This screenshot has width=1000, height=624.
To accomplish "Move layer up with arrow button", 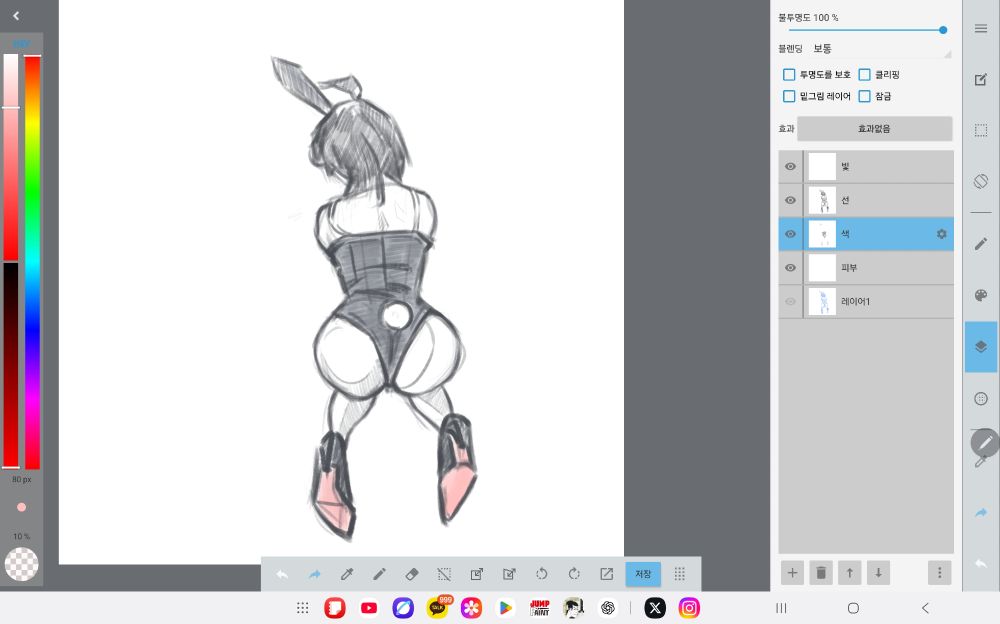I will pos(849,573).
